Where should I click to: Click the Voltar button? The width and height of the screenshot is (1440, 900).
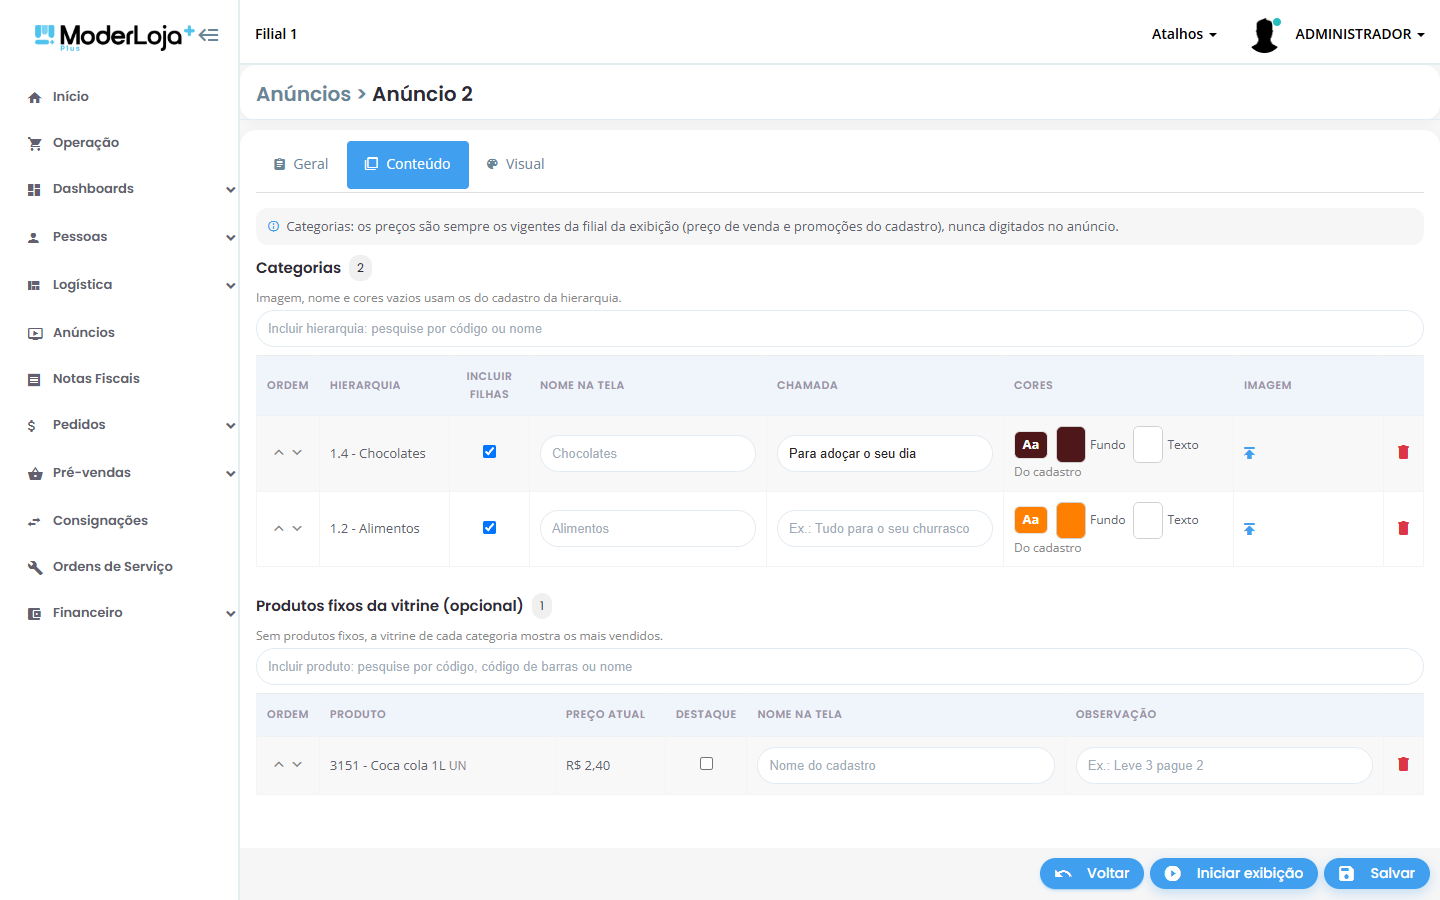[1092, 873]
